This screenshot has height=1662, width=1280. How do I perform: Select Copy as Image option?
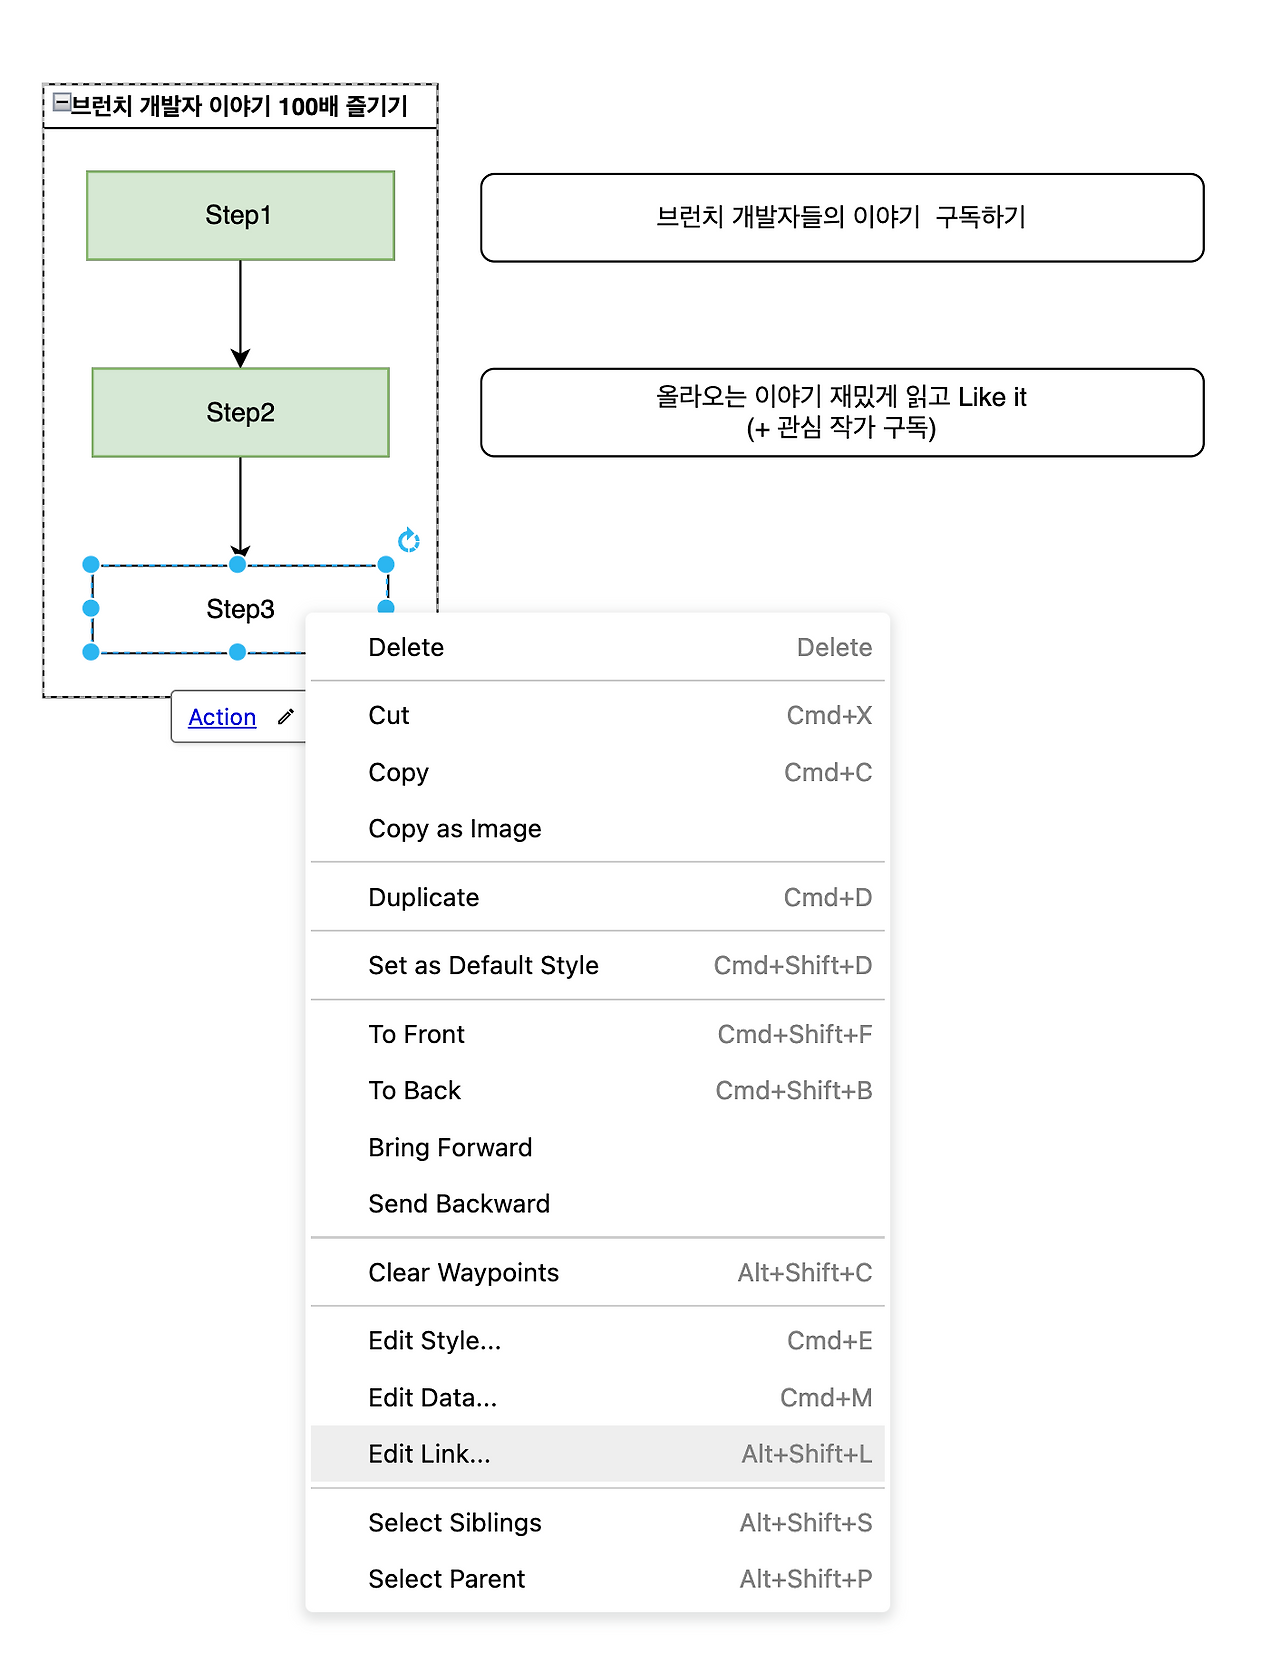click(x=454, y=828)
